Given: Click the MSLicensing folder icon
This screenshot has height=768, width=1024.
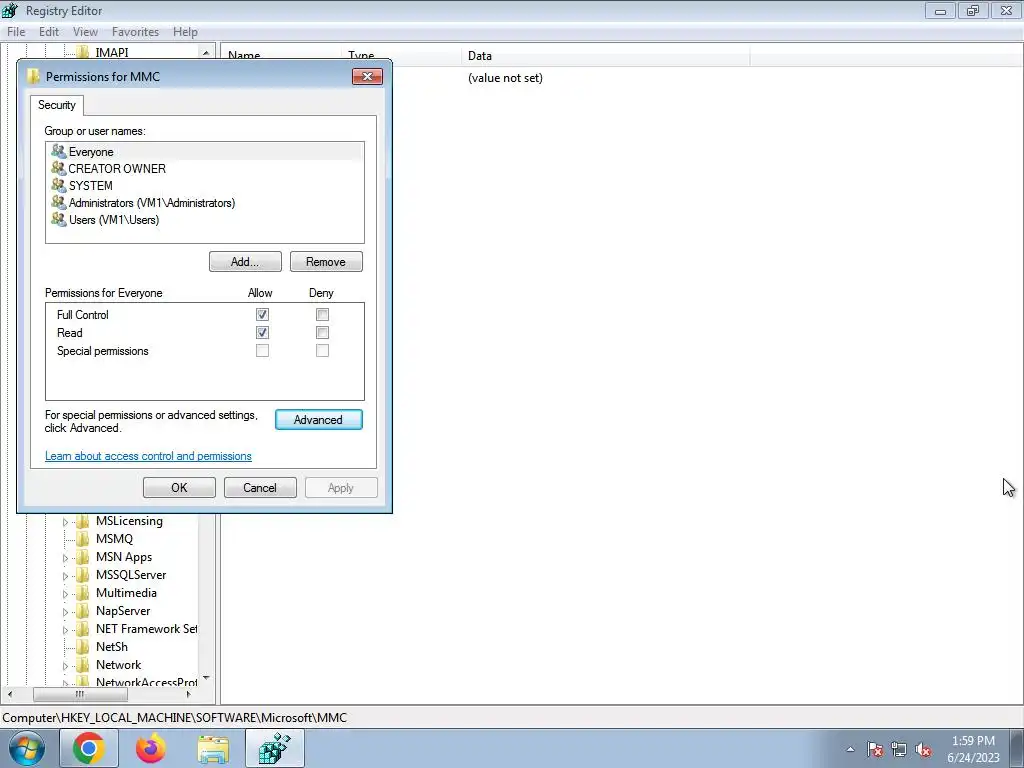Looking at the screenshot, I should pos(82,521).
